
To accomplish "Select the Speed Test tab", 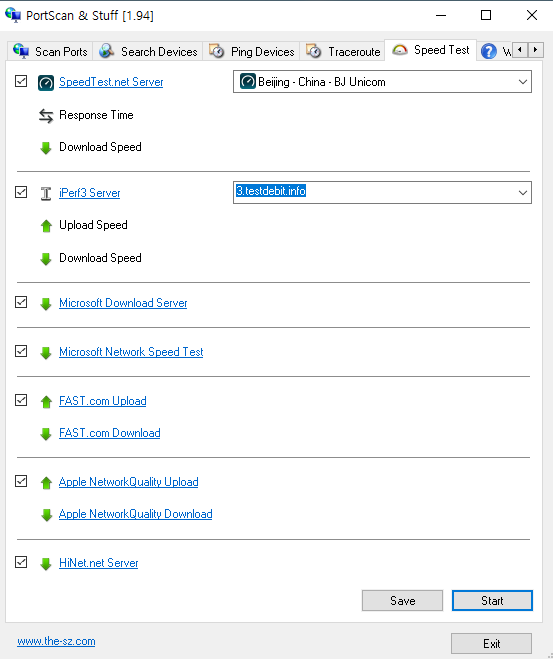I will point(431,50).
